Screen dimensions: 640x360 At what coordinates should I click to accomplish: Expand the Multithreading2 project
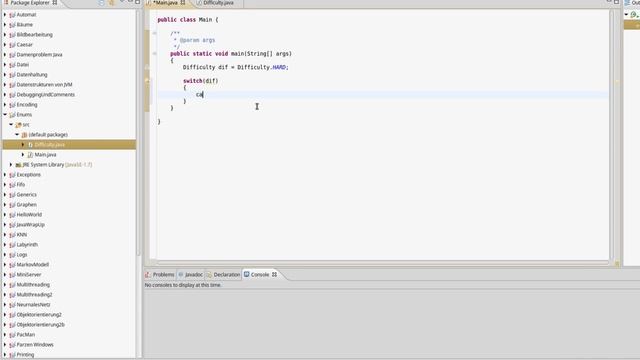pyautogui.click(x=5, y=295)
